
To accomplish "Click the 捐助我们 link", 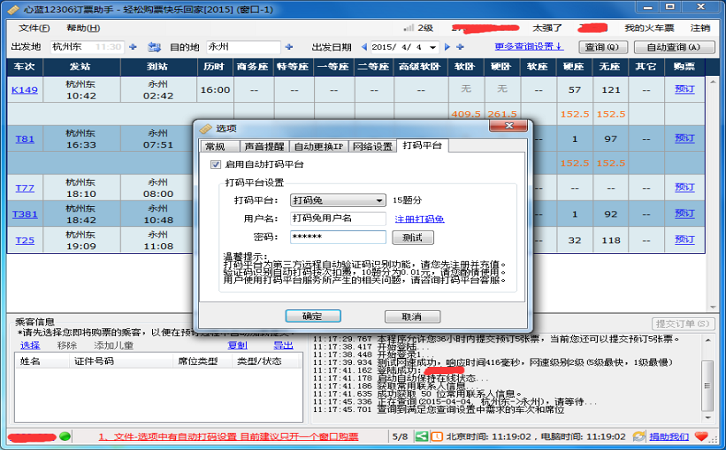I will pos(669,437).
